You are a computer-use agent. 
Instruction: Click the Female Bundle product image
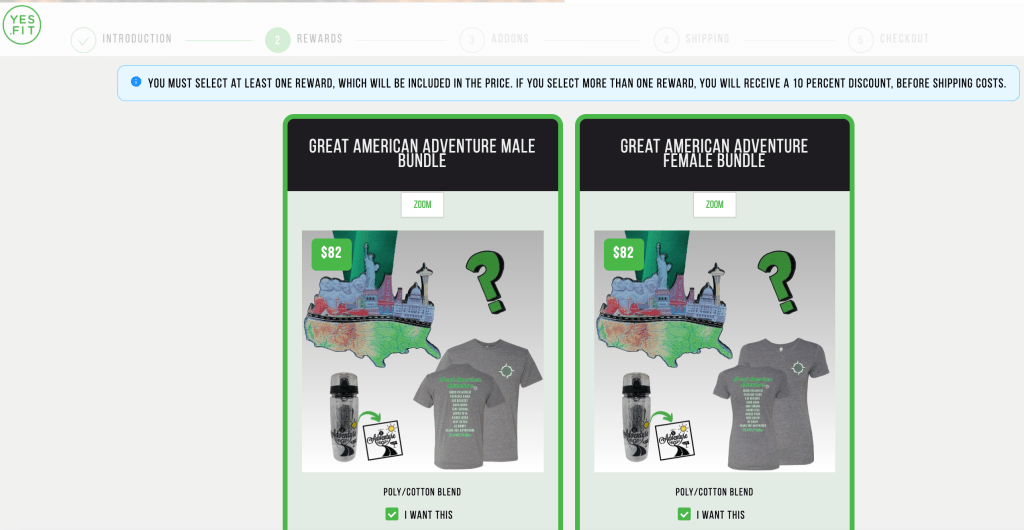tap(714, 351)
